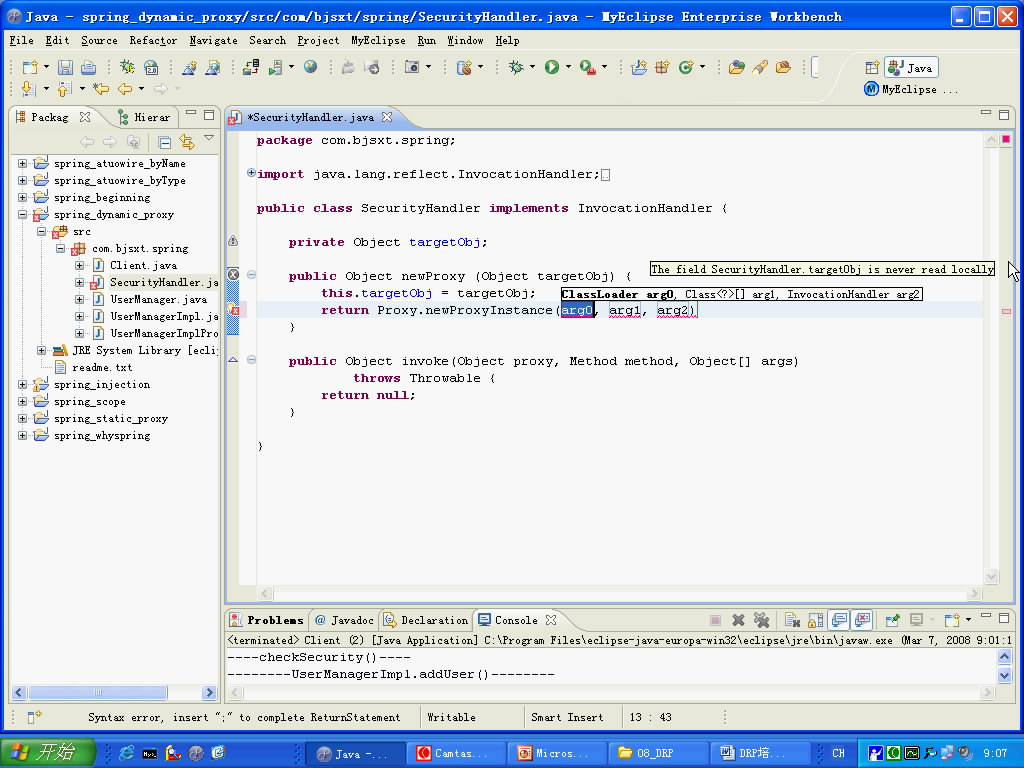Expand the collapsed import statements

251,173
